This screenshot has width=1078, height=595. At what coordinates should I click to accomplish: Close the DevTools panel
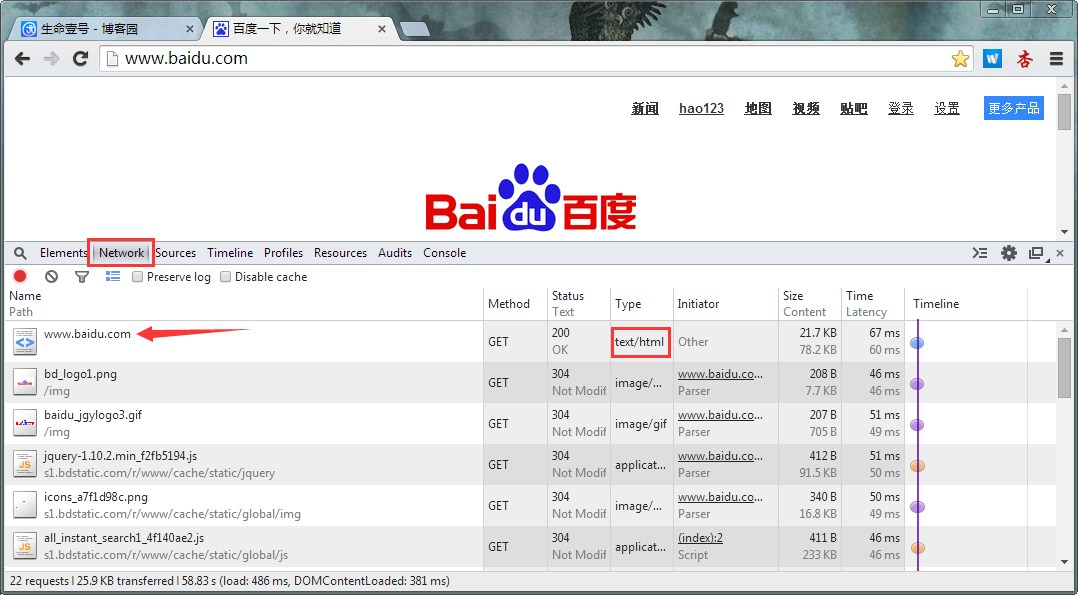pyautogui.click(x=1060, y=253)
